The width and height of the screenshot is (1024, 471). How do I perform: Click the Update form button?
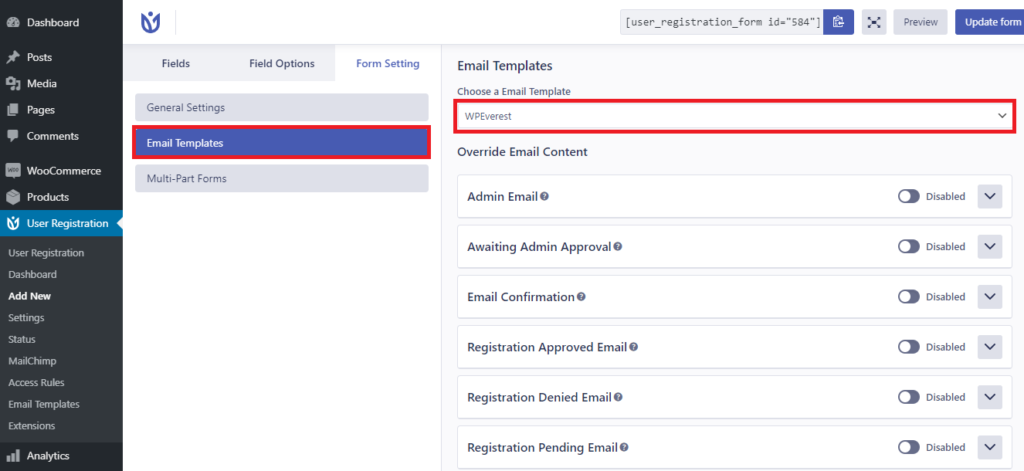click(989, 22)
